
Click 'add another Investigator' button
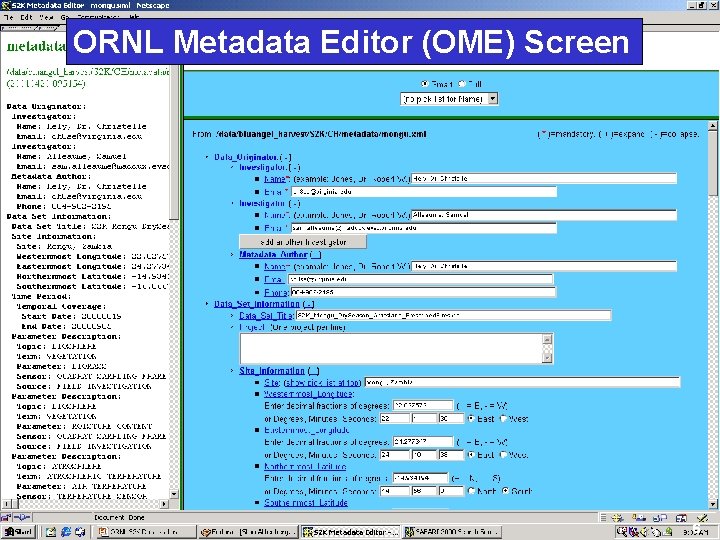click(303, 242)
